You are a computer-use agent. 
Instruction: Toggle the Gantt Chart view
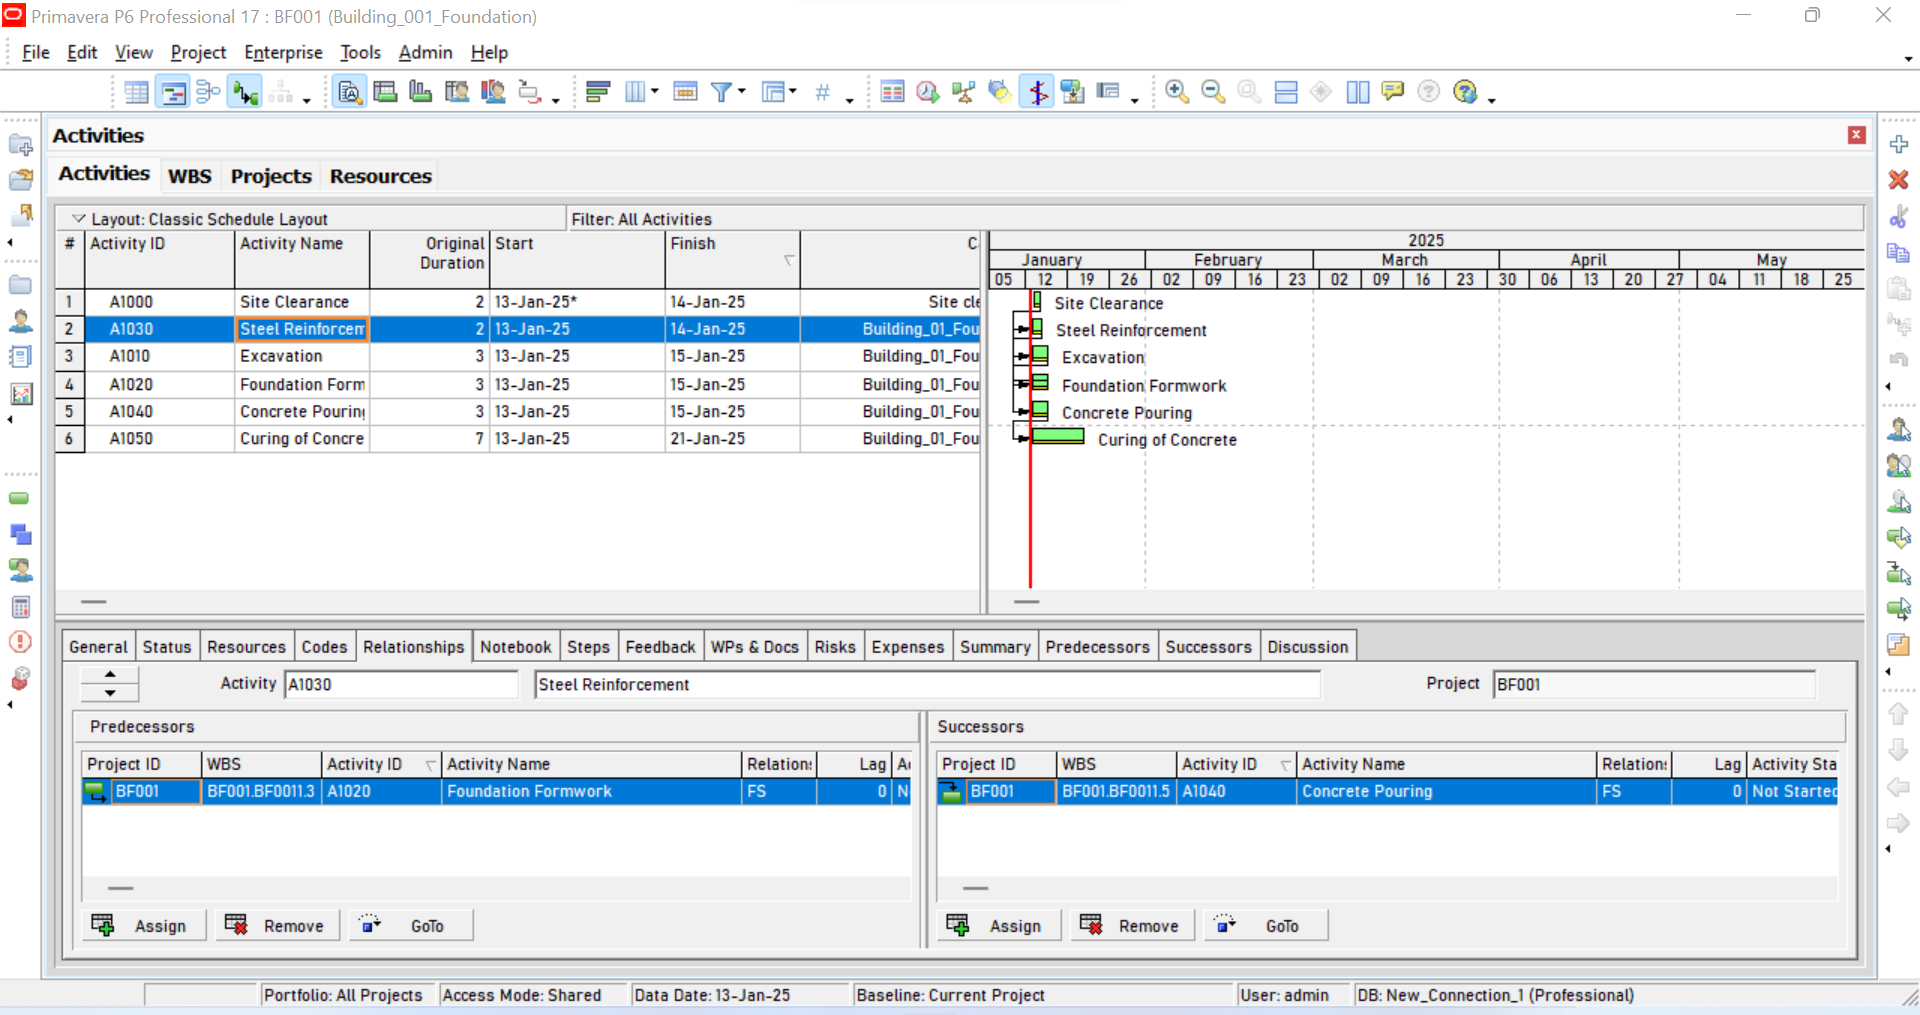point(173,93)
